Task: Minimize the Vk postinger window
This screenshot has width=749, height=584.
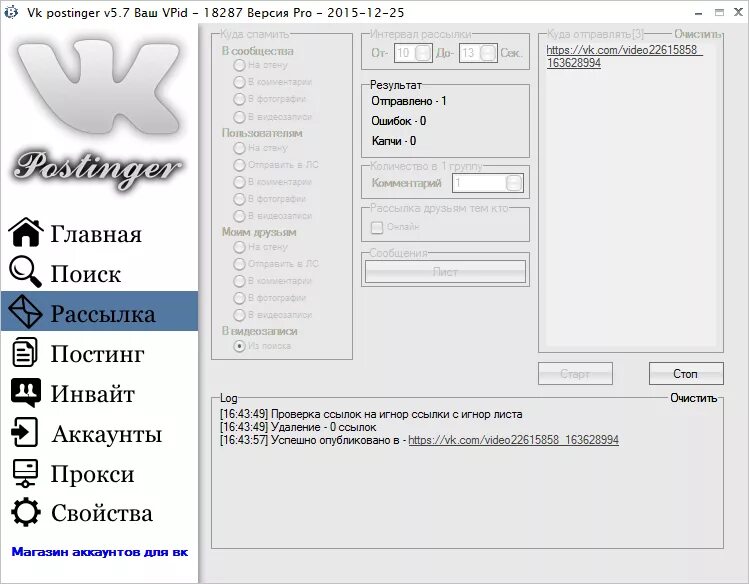Action: point(699,13)
